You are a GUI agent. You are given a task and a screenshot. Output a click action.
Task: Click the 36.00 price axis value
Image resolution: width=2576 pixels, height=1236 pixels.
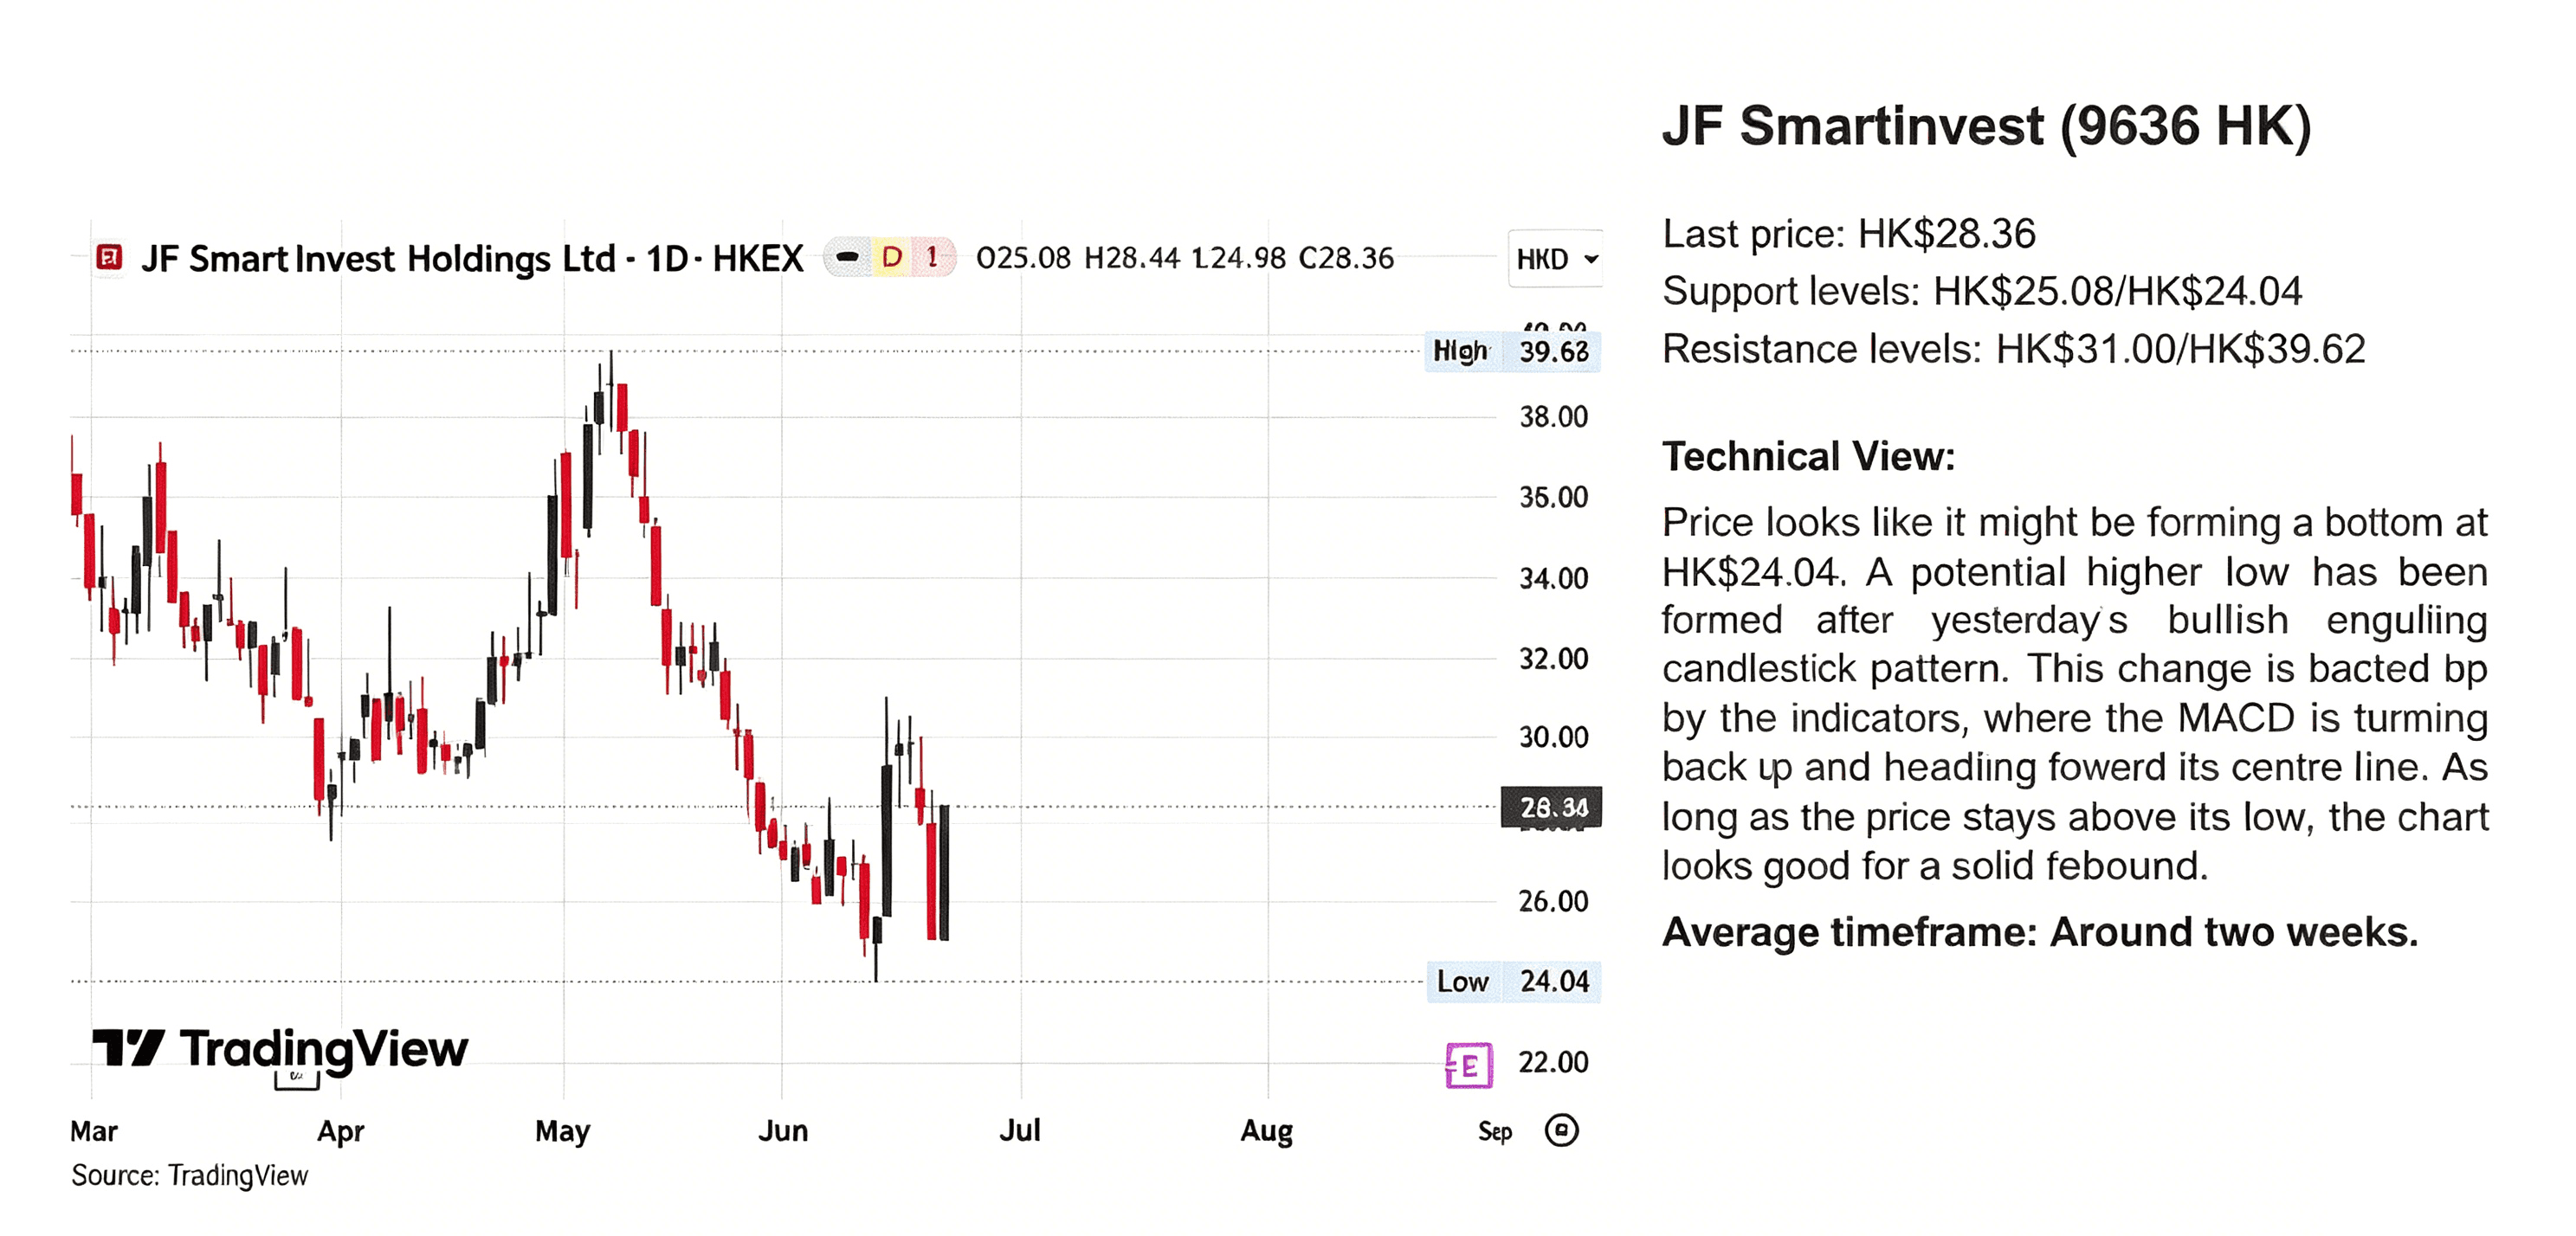coord(1553,497)
